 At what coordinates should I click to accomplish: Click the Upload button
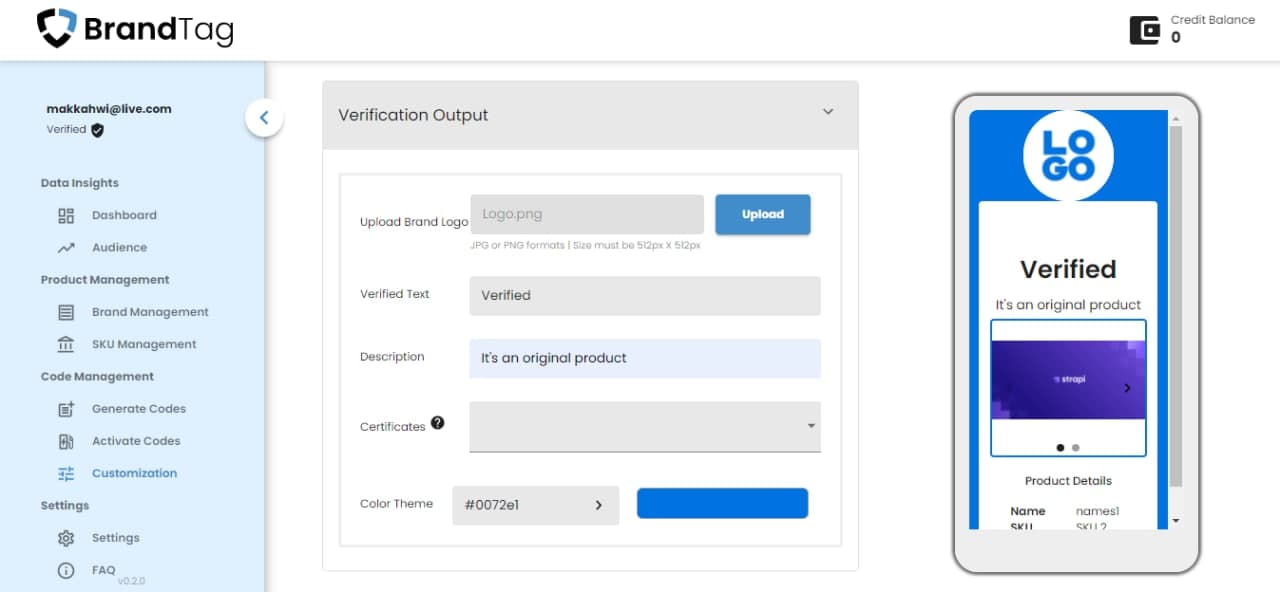pyautogui.click(x=763, y=215)
